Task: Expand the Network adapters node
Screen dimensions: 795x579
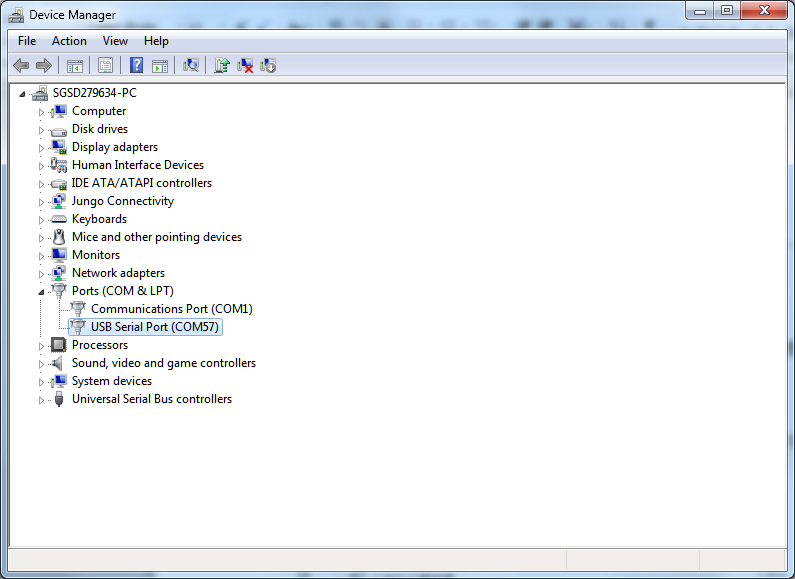Action: pyautogui.click(x=42, y=274)
